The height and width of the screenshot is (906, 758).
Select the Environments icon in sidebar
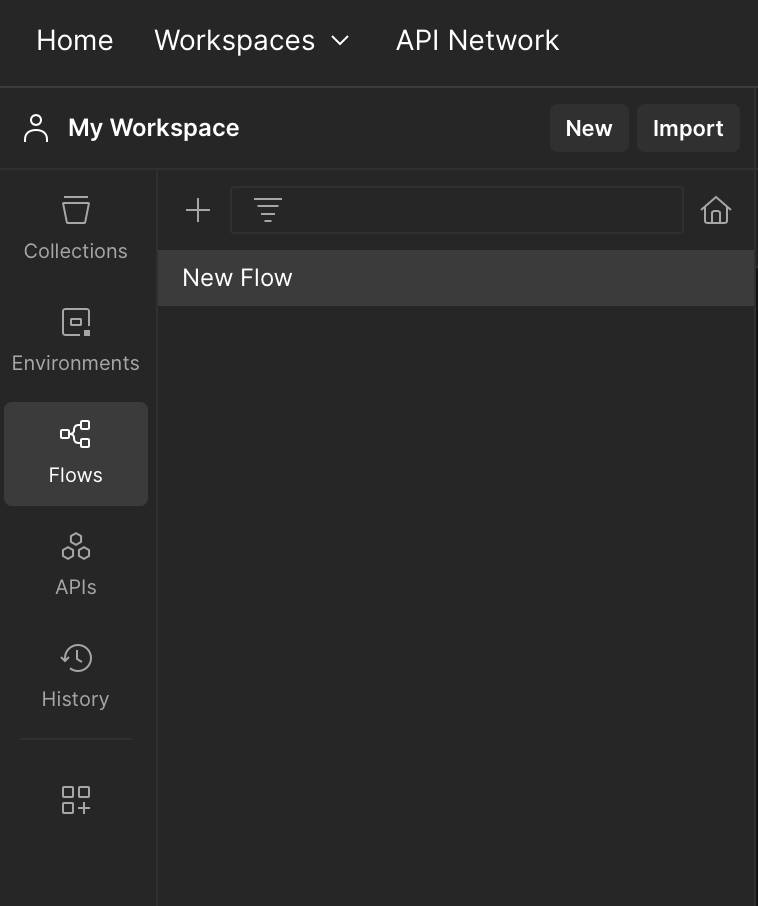[76, 322]
